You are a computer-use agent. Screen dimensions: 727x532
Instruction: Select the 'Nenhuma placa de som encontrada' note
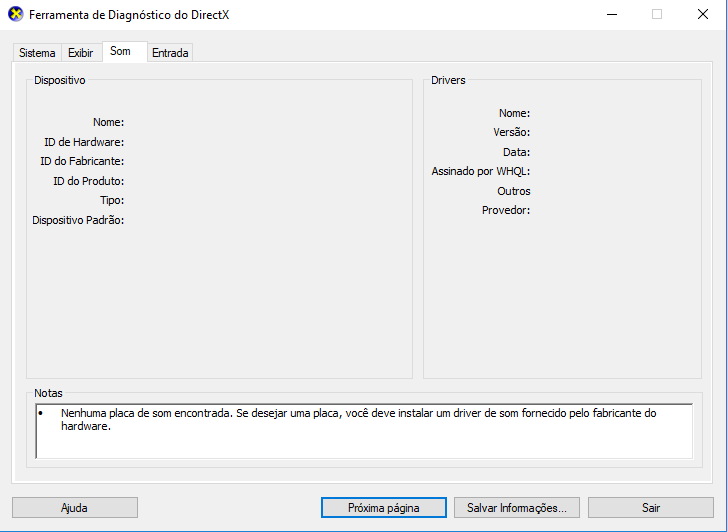[x=358, y=419]
